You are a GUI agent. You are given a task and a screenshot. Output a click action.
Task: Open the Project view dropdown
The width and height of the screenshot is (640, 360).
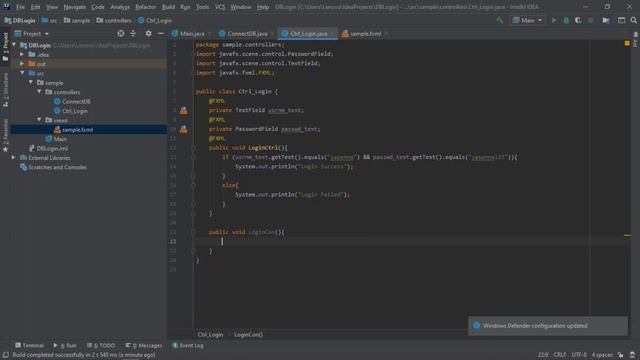32,33
